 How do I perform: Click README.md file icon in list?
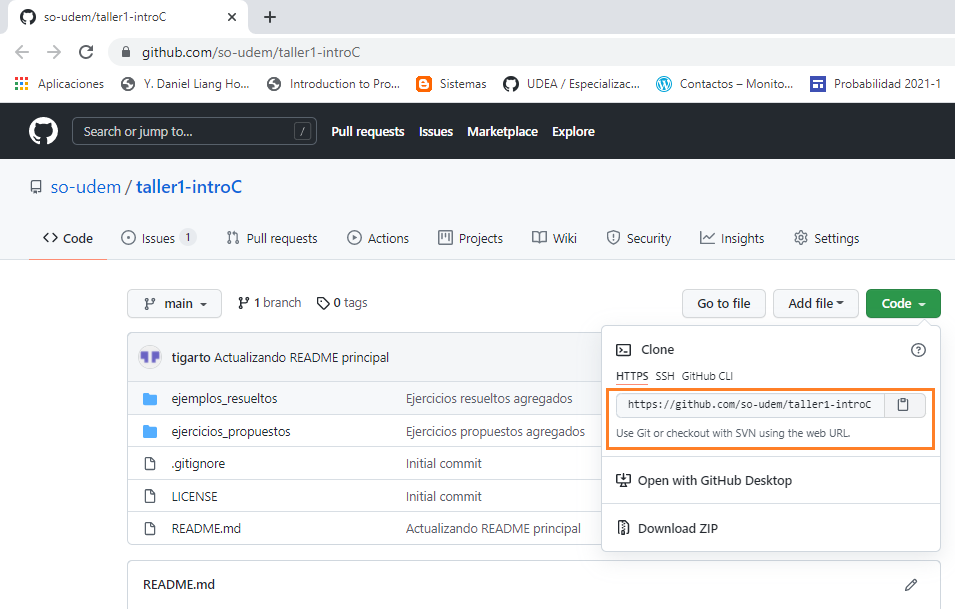pyautogui.click(x=150, y=529)
